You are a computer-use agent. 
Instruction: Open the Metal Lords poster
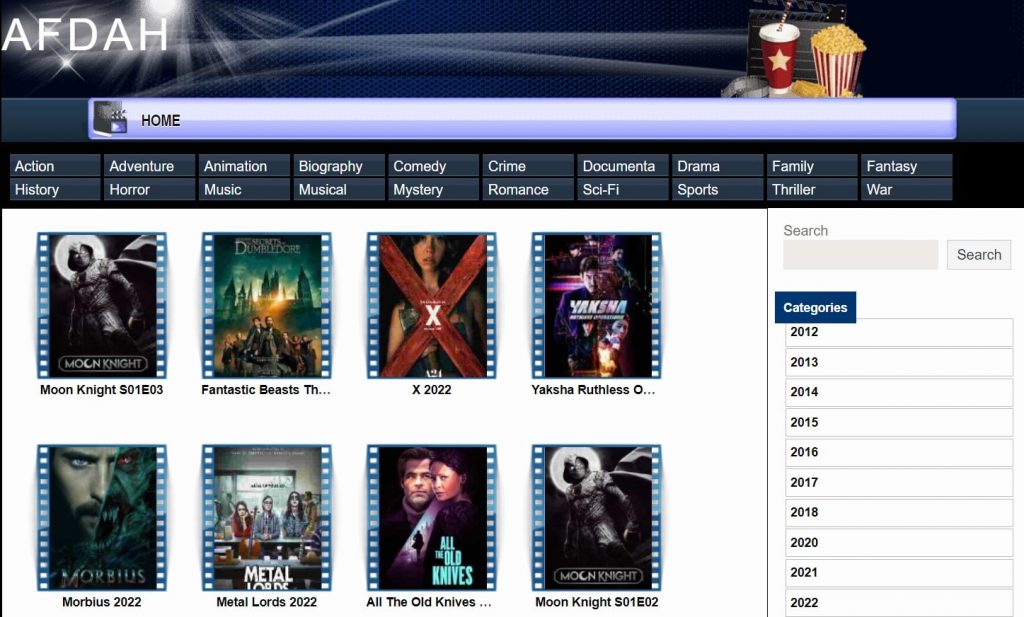pyautogui.click(x=266, y=518)
